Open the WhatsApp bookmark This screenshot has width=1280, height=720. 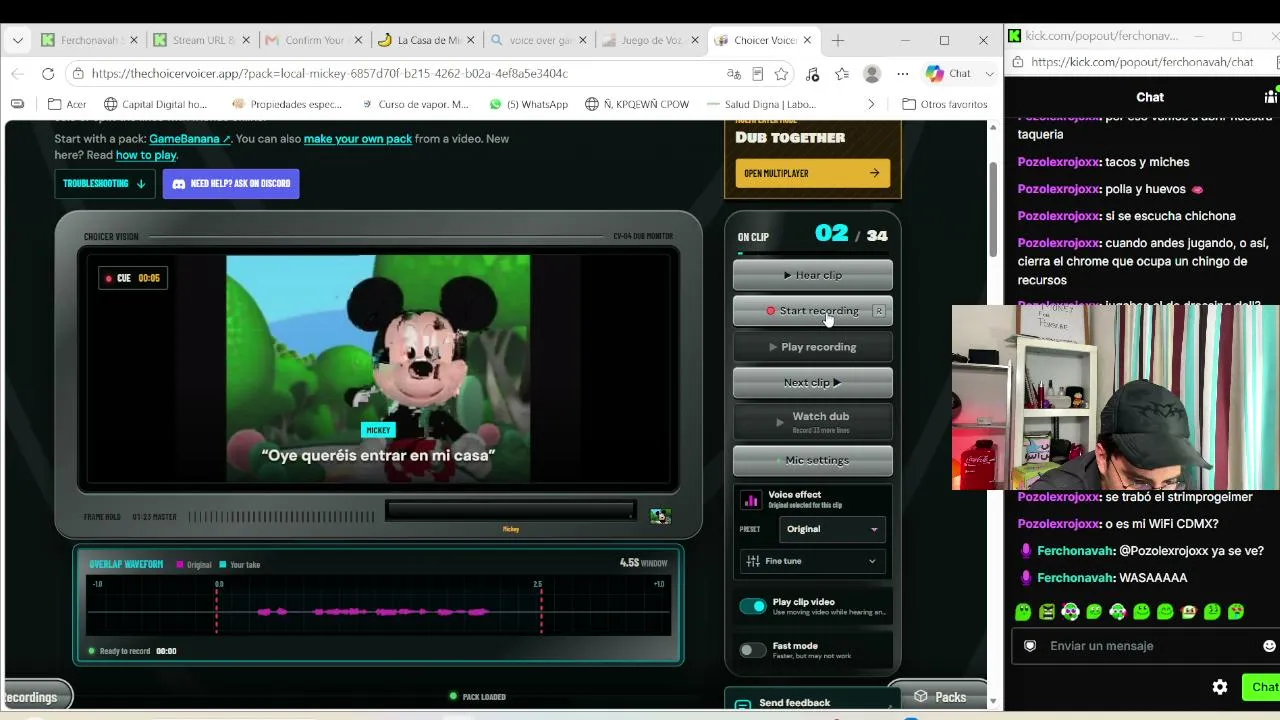(x=529, y=104)
